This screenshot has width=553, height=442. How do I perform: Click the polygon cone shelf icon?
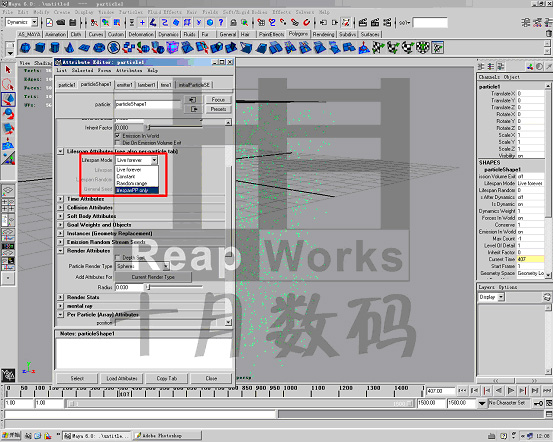coord(69,48)
